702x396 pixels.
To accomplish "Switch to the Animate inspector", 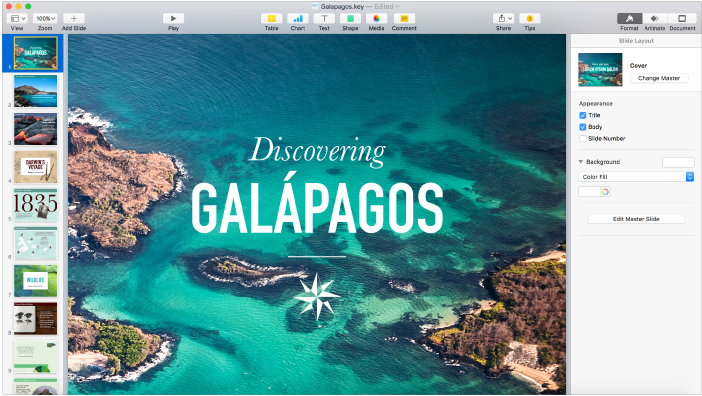I will pyautogui.click(x=655, y=18).
